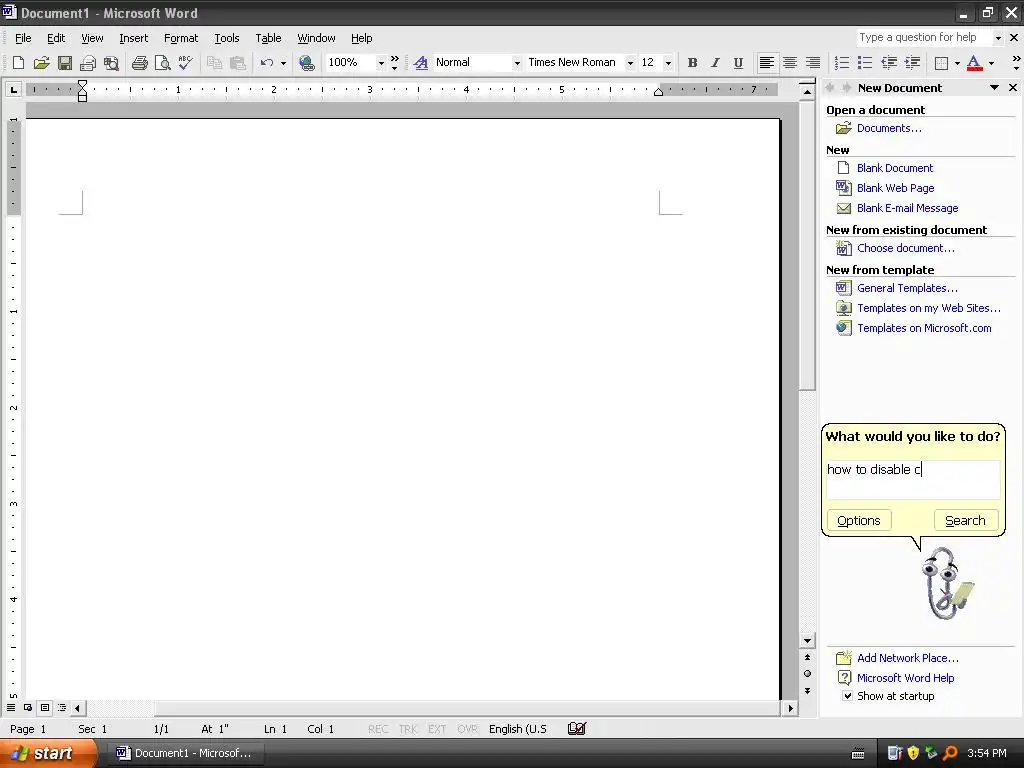Open the border style dropdown arrow

(957, 63)
